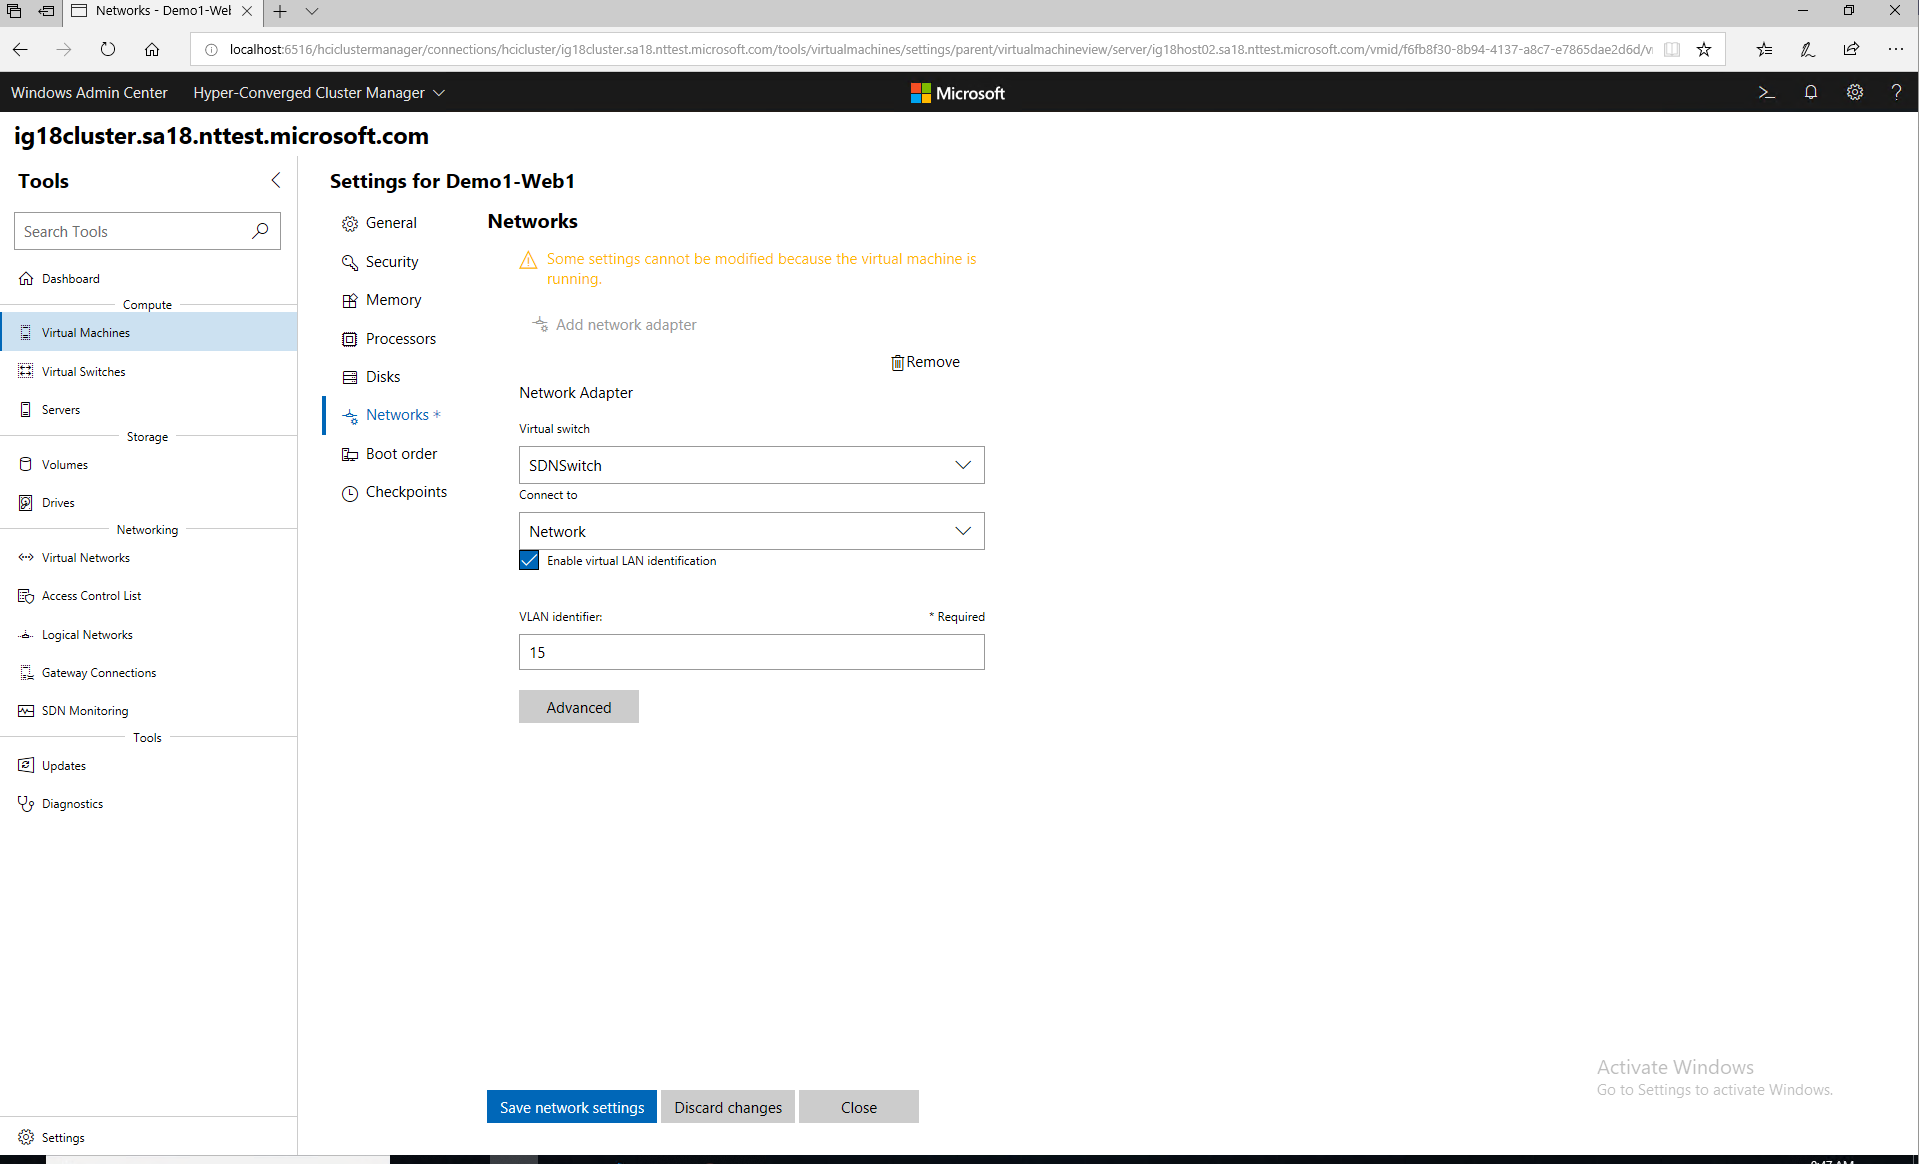This screenshot has height=1164, width=1919.
Task: Collapse the Tools panel chevron
Action: pyautogui.click(x=276, y=180)
